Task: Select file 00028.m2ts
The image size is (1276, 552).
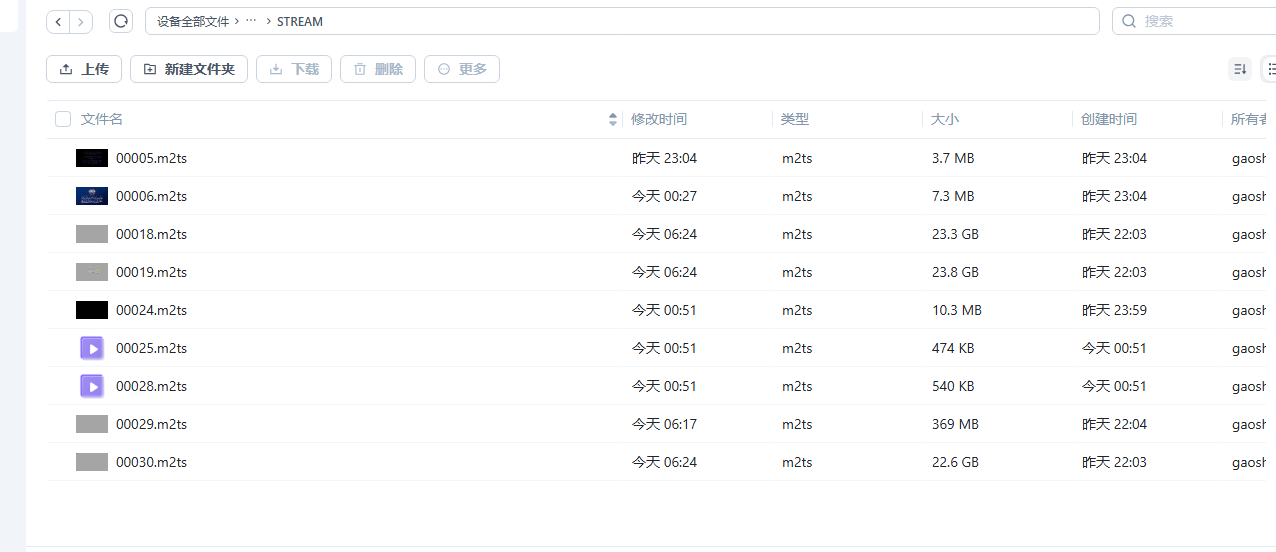Action: click(x=151, y=386)
